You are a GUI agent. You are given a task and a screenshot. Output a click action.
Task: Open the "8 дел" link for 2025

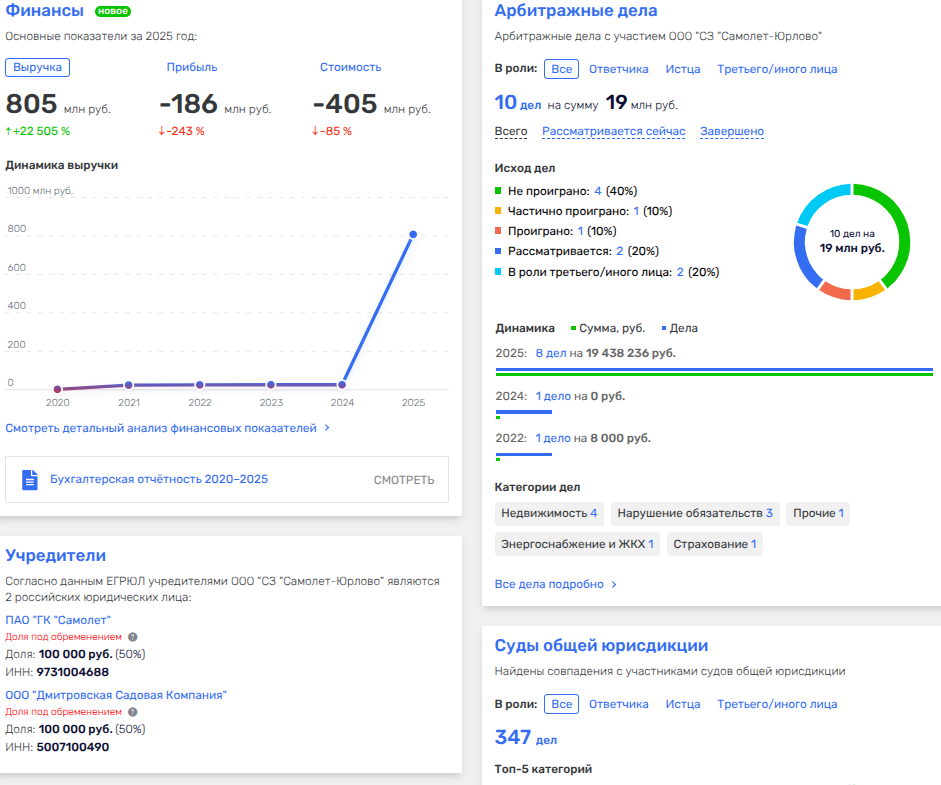551,353
